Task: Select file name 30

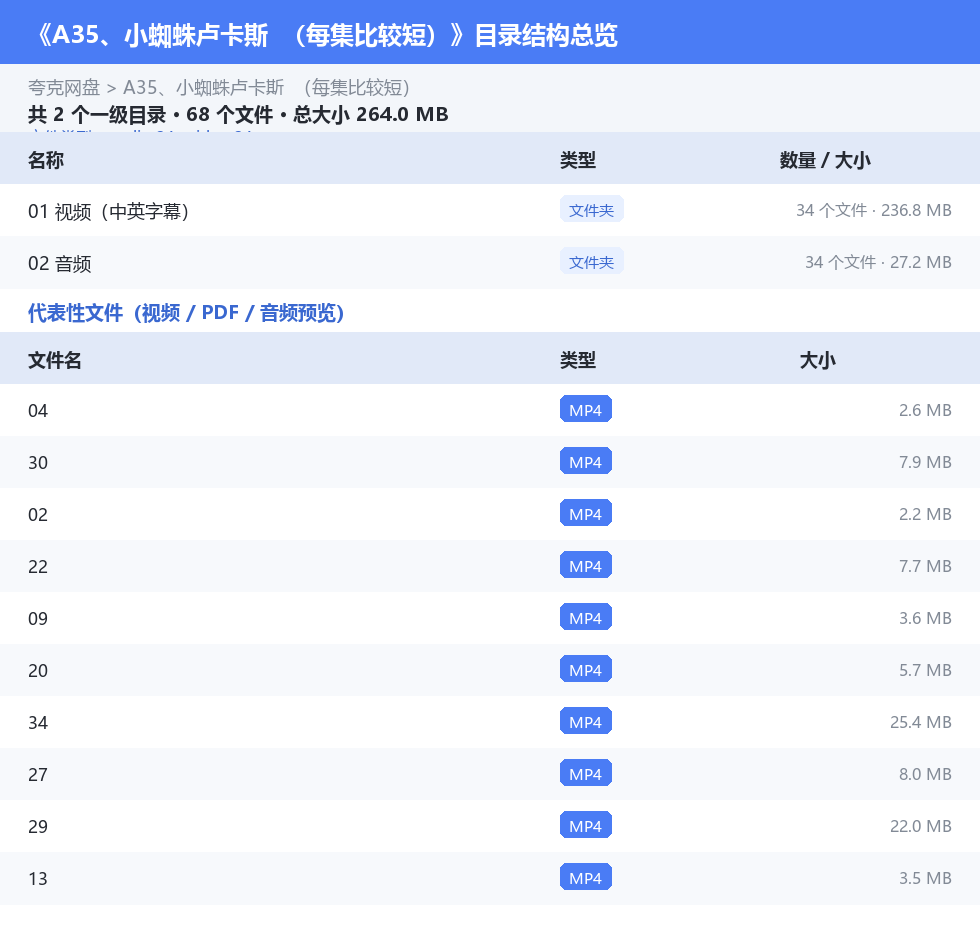Action: 38,462
